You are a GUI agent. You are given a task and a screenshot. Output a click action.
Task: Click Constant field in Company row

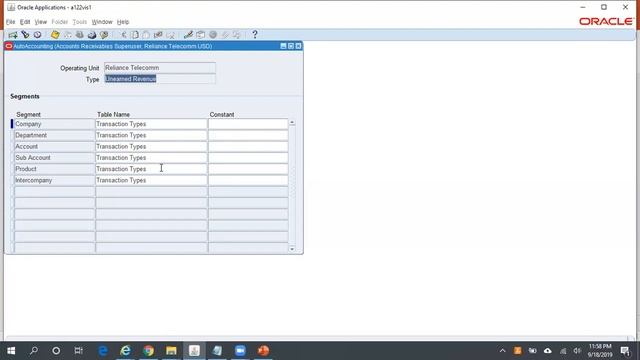click(248, 124)
